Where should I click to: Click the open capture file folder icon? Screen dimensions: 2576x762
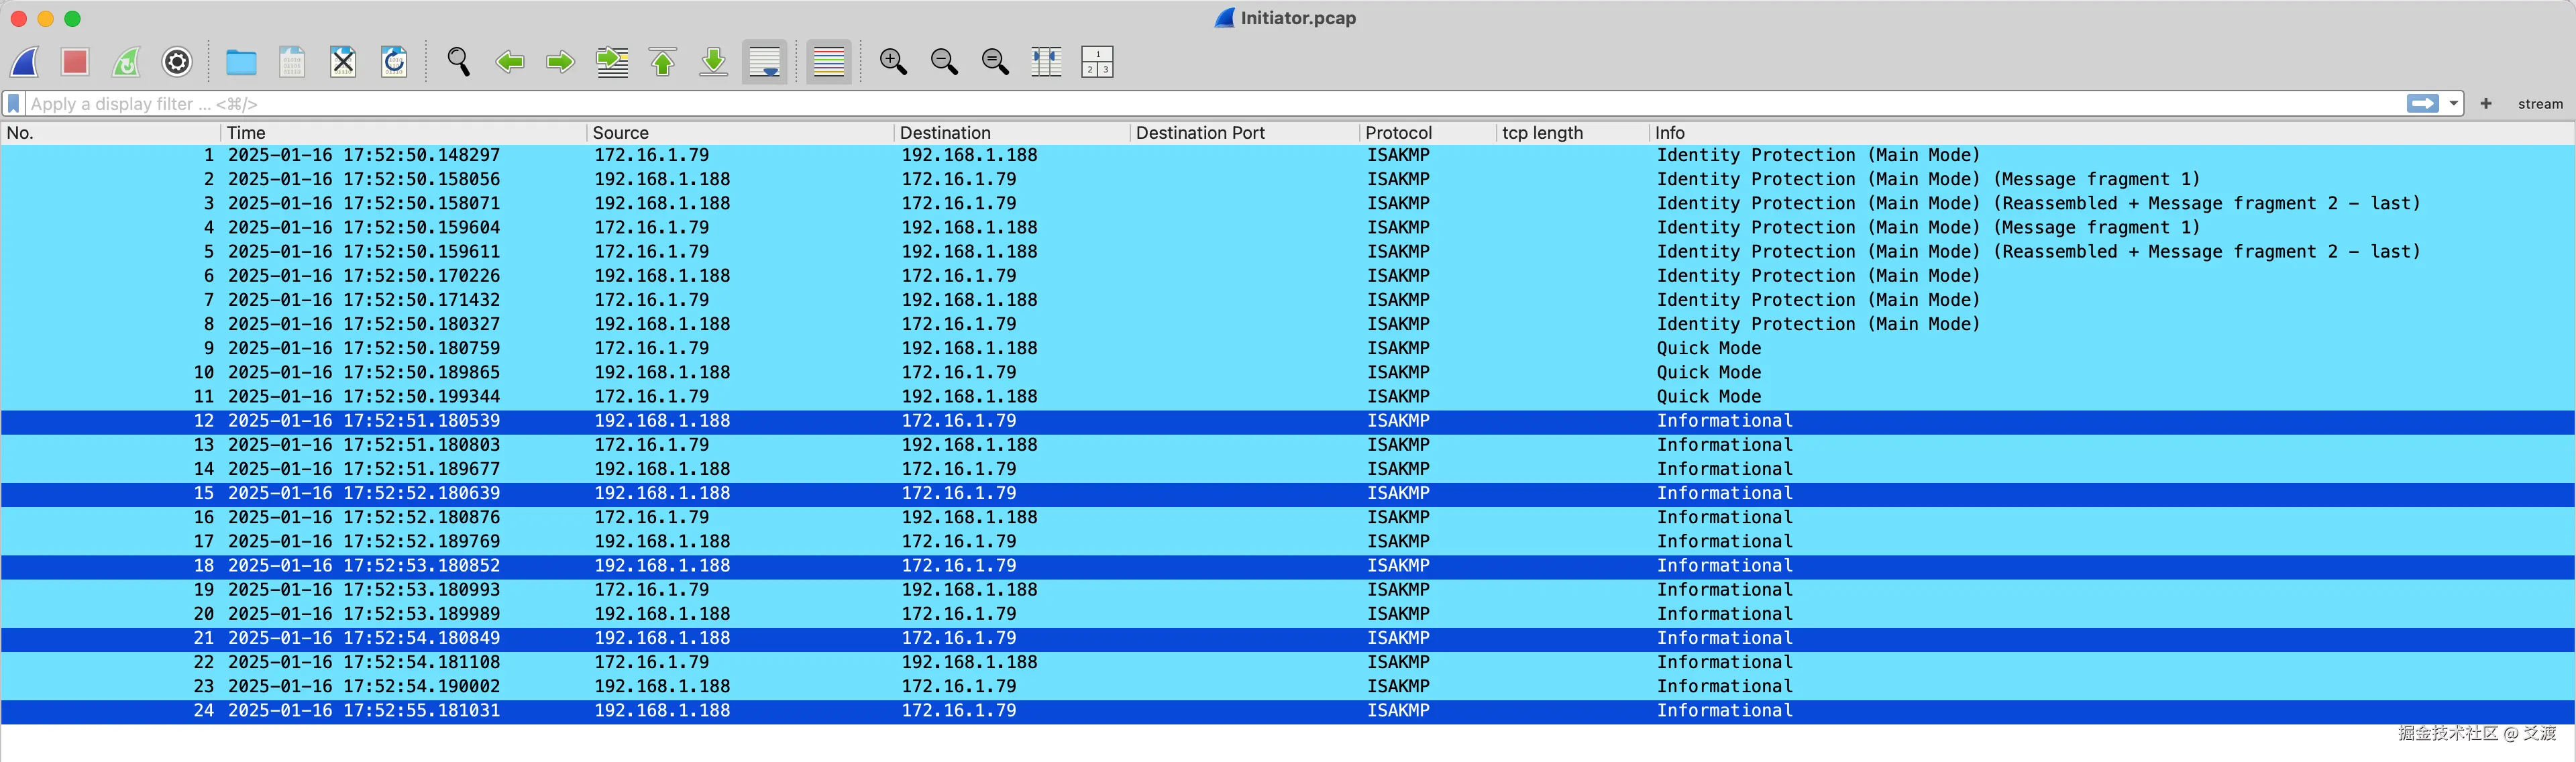pyautogui.click(x=241, y=62)
